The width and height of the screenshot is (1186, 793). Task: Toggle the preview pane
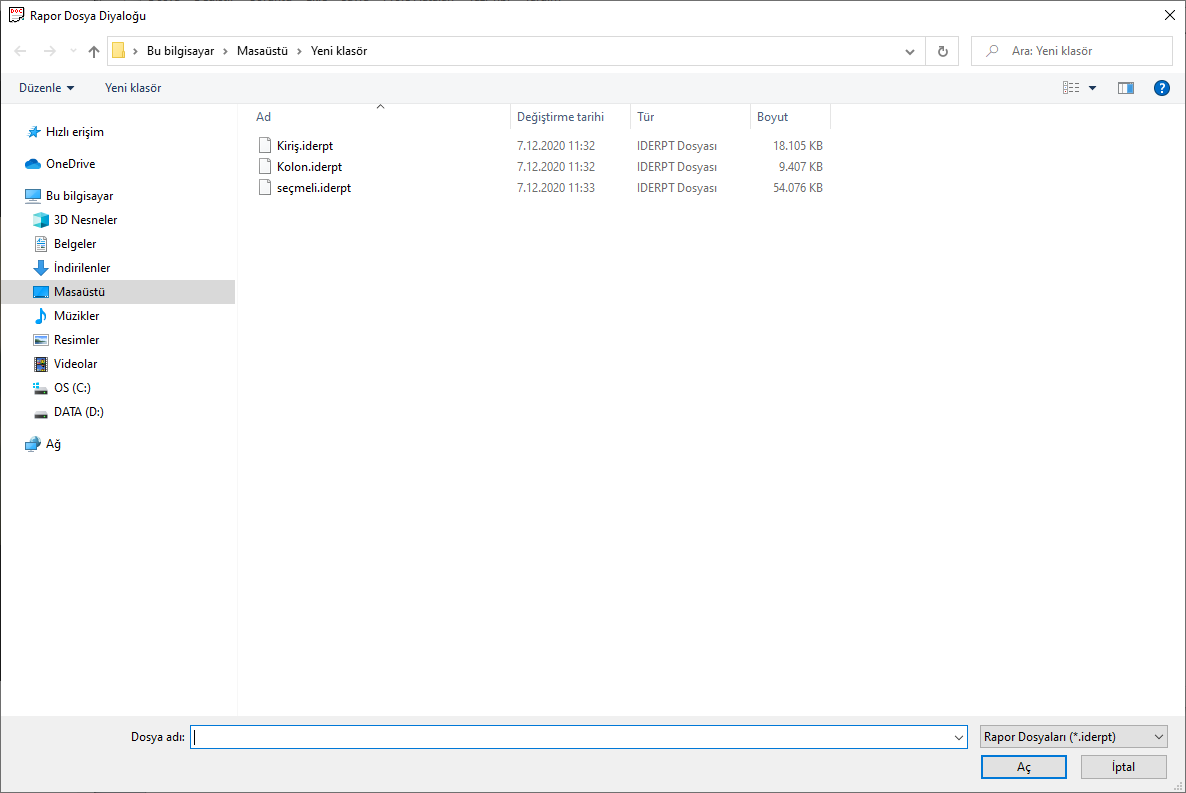[x=1125, y=88]
